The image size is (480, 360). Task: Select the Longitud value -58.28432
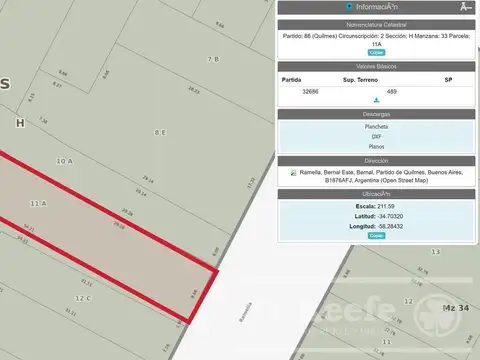pos(391,226)
